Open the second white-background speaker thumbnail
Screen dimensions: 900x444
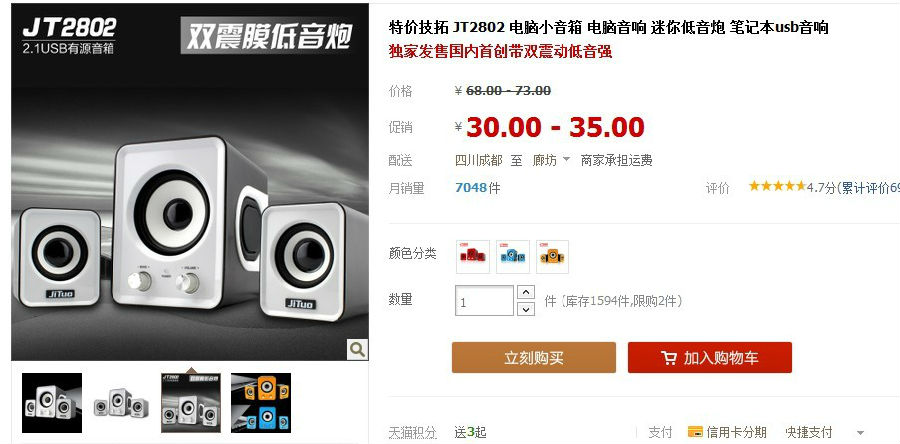[x=121, y=403]
